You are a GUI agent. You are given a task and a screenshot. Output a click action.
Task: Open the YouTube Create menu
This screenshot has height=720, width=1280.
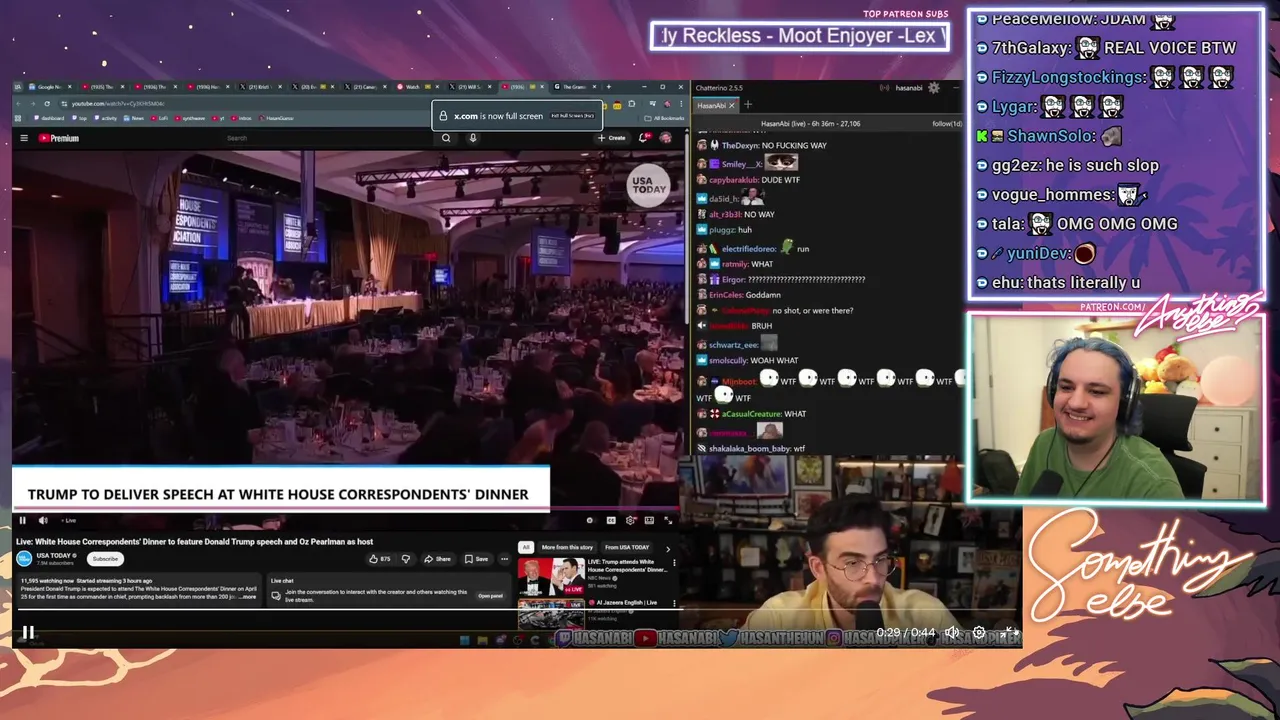pos(612,138)
